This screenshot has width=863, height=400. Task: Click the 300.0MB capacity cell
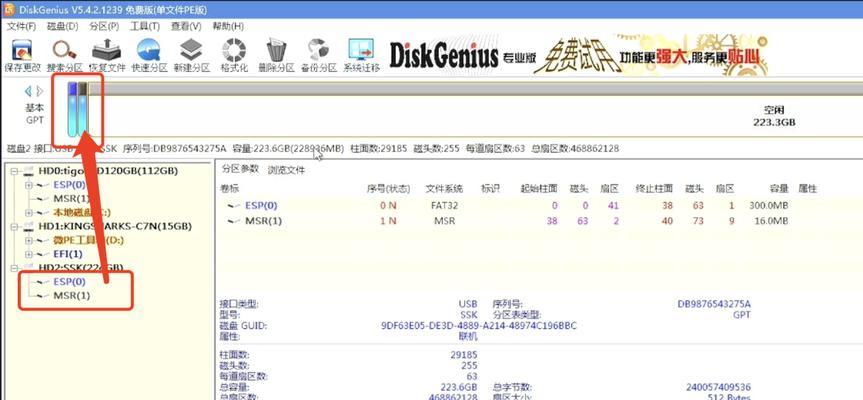(769, 206)
